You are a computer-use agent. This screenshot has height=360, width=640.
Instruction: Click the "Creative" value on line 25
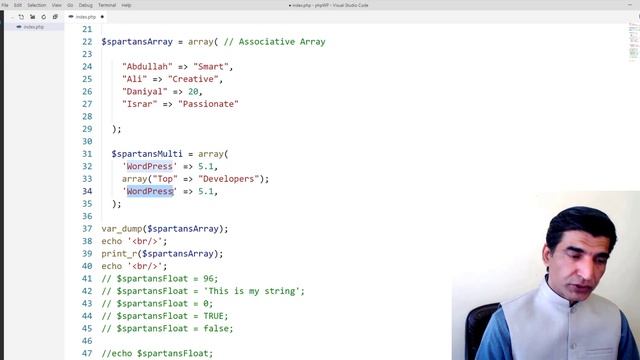193,79
